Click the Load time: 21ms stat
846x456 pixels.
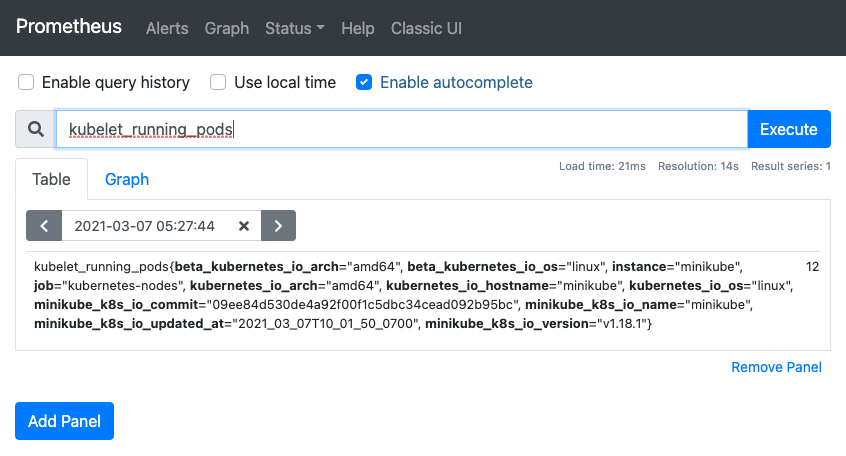pos(602,166)
